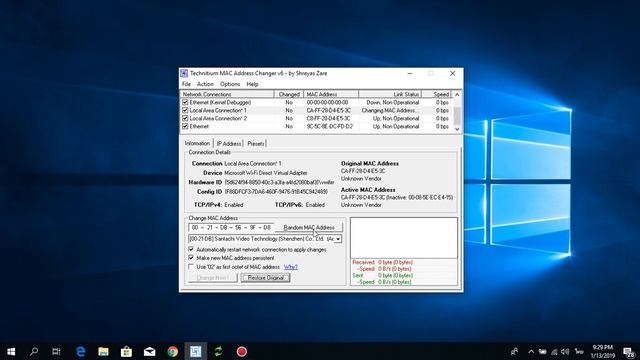Click the Technitium app icon in the title bar
Image resolution: width=640 pixels, height=360 pixels.
(184, 73)
